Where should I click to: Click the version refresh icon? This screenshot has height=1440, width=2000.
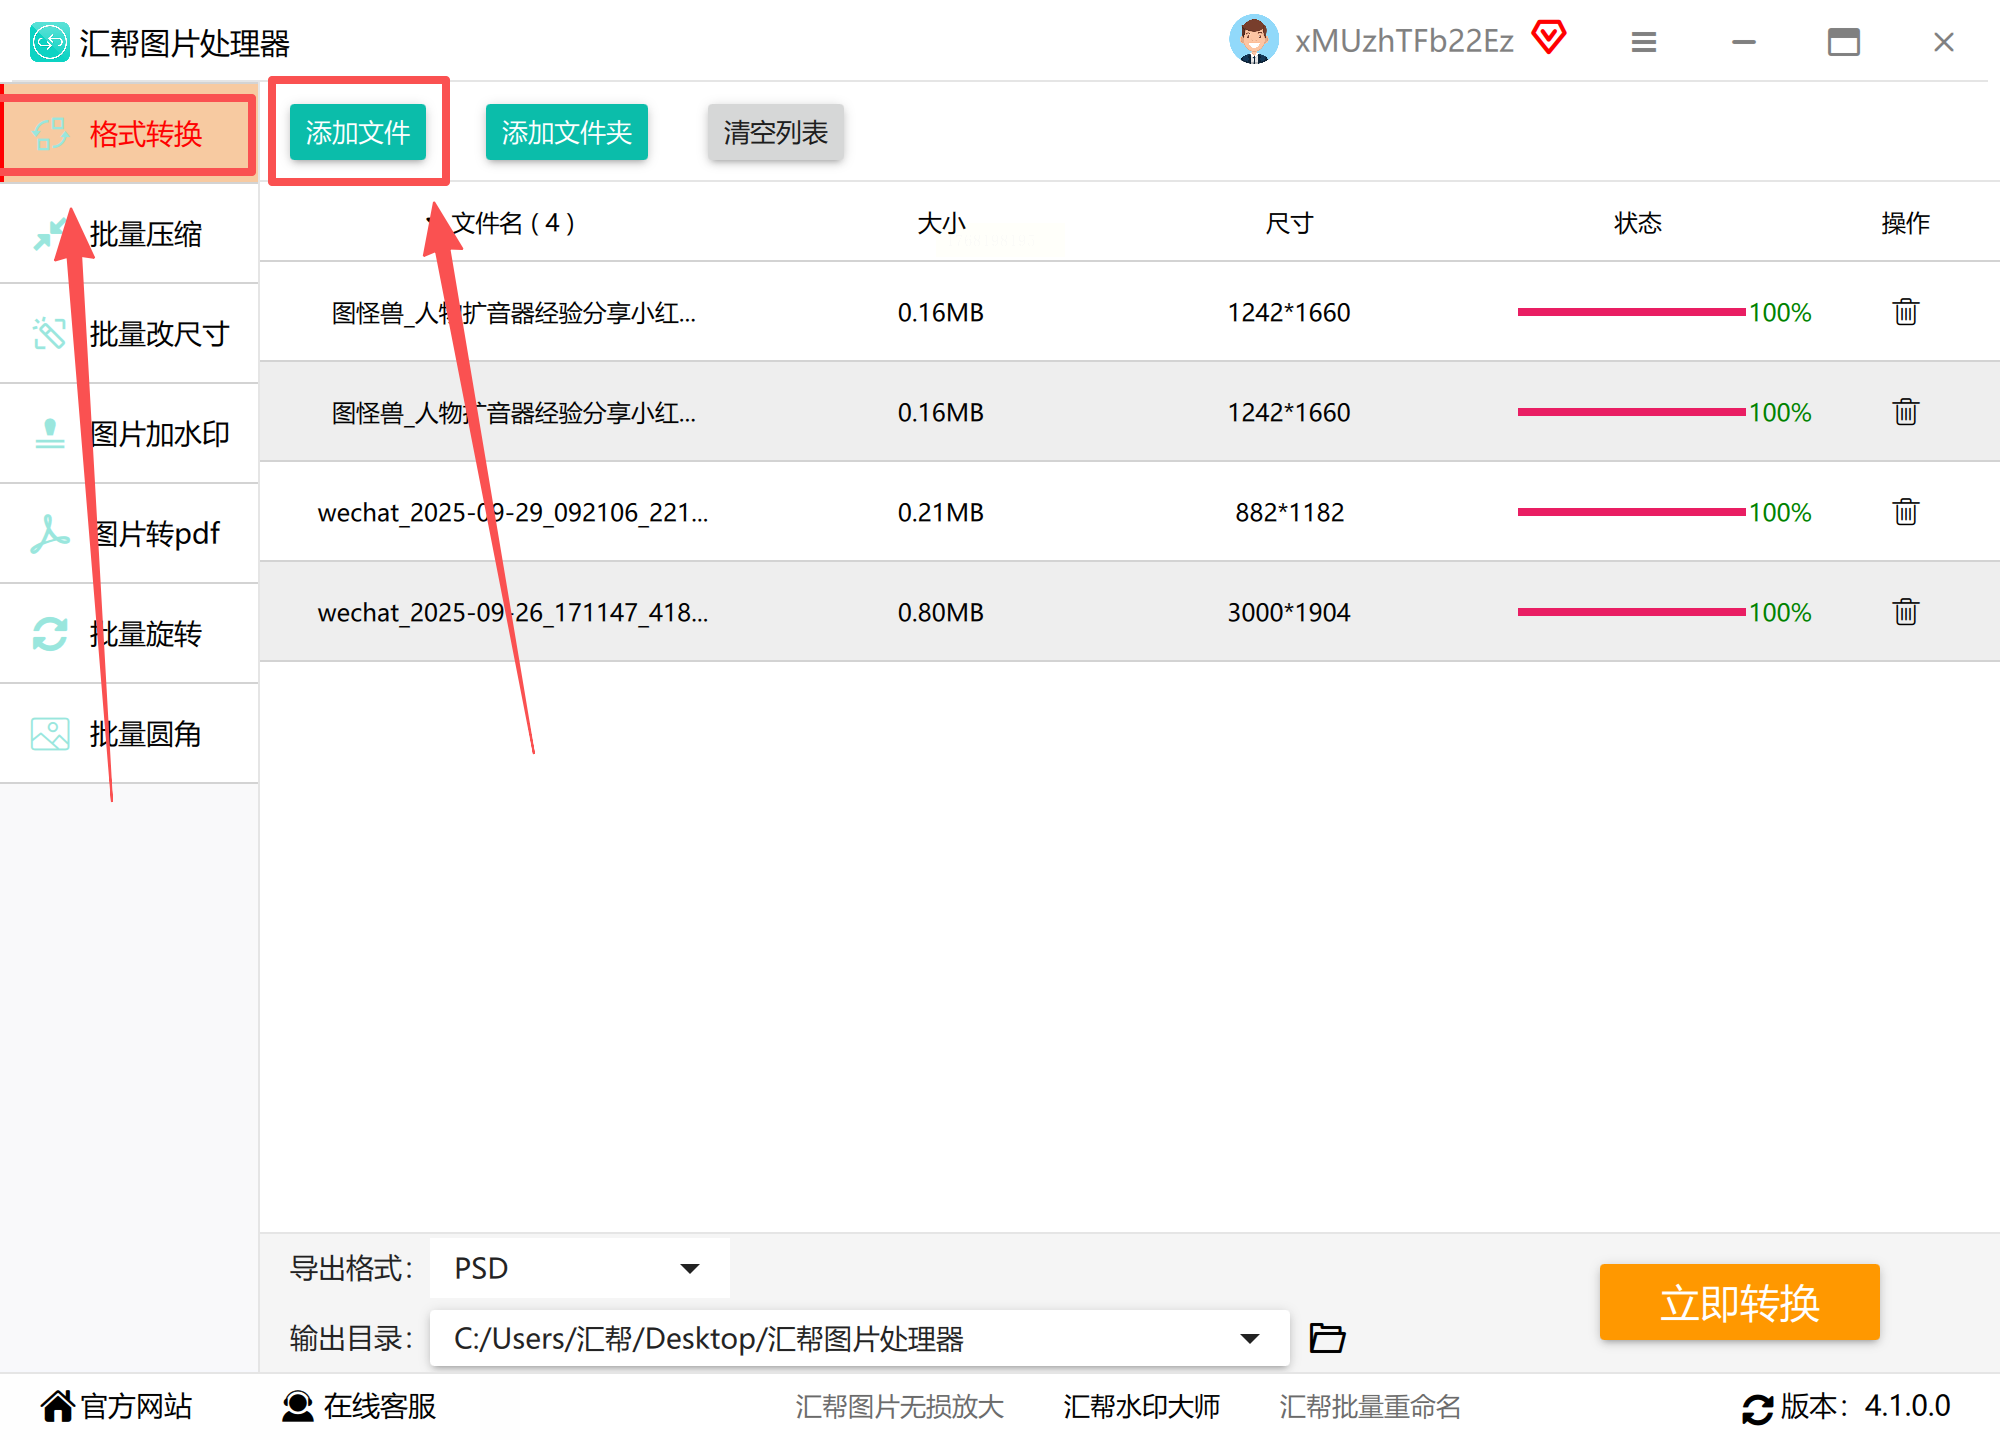click(x=1757, y=1408)
